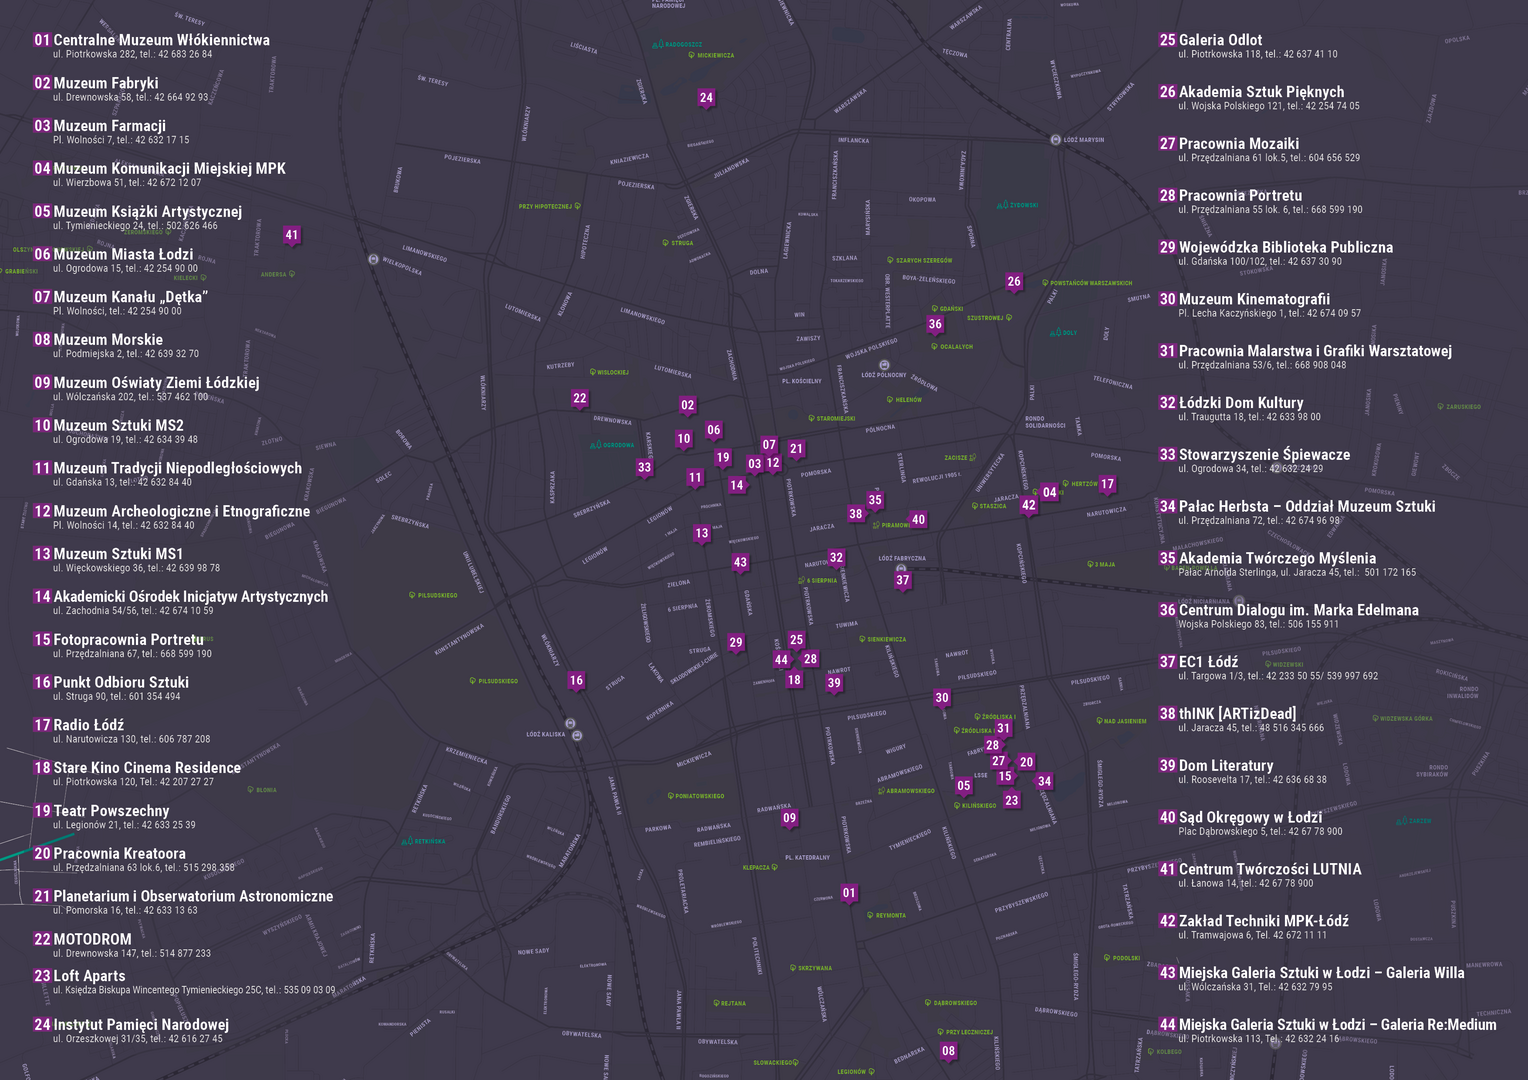Image resolution: width=1528 pixels, height=1080 pixels.
Task: Open Centralne Muzeum Włókiennictwa legend entry
Action: [160, 41]
